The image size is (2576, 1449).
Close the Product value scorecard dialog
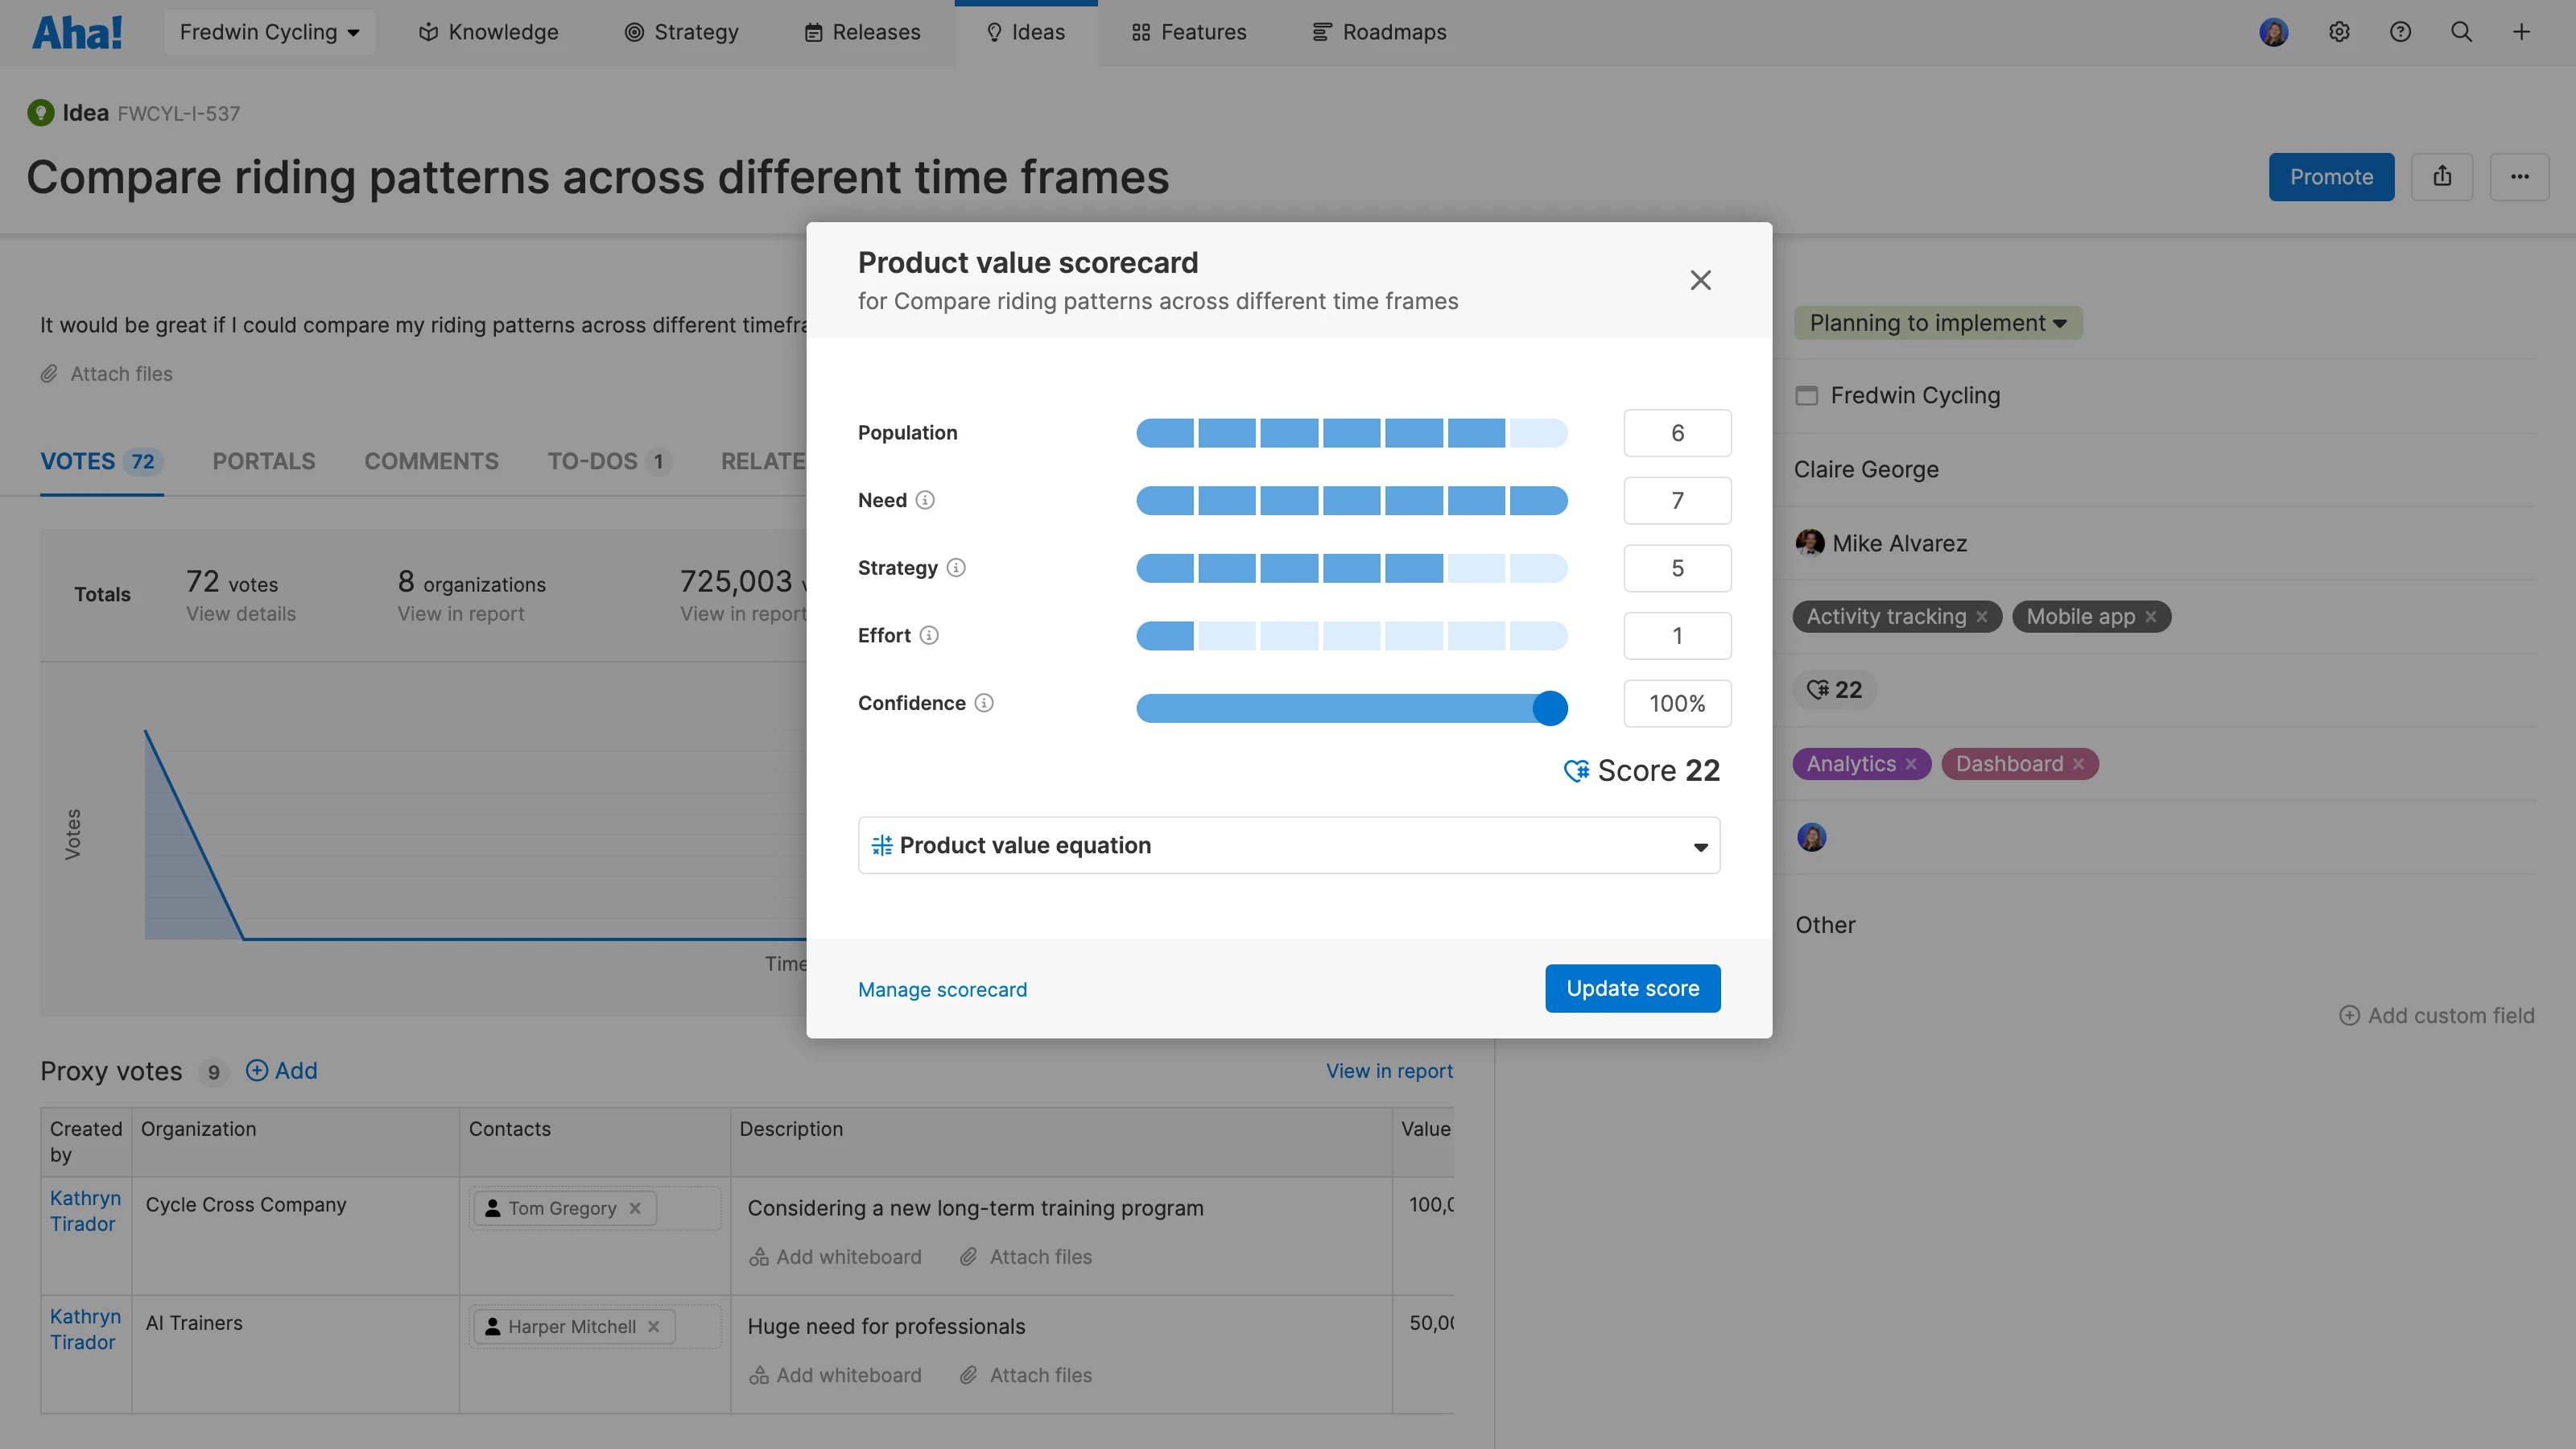1700,280
